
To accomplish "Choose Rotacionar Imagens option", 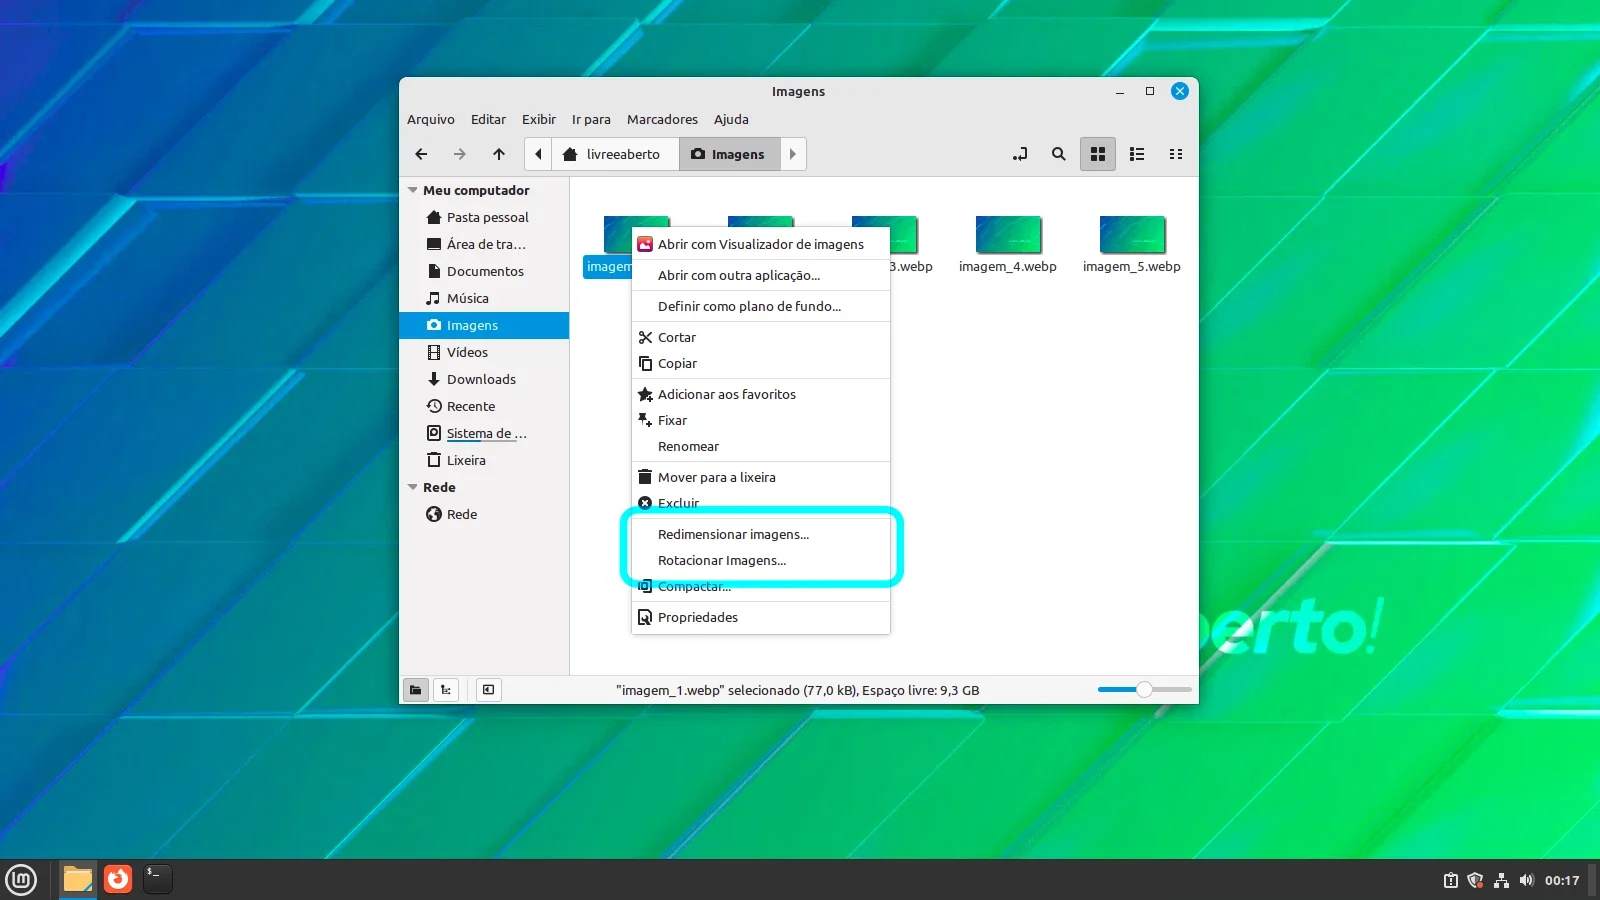I will tap(761, 560).
